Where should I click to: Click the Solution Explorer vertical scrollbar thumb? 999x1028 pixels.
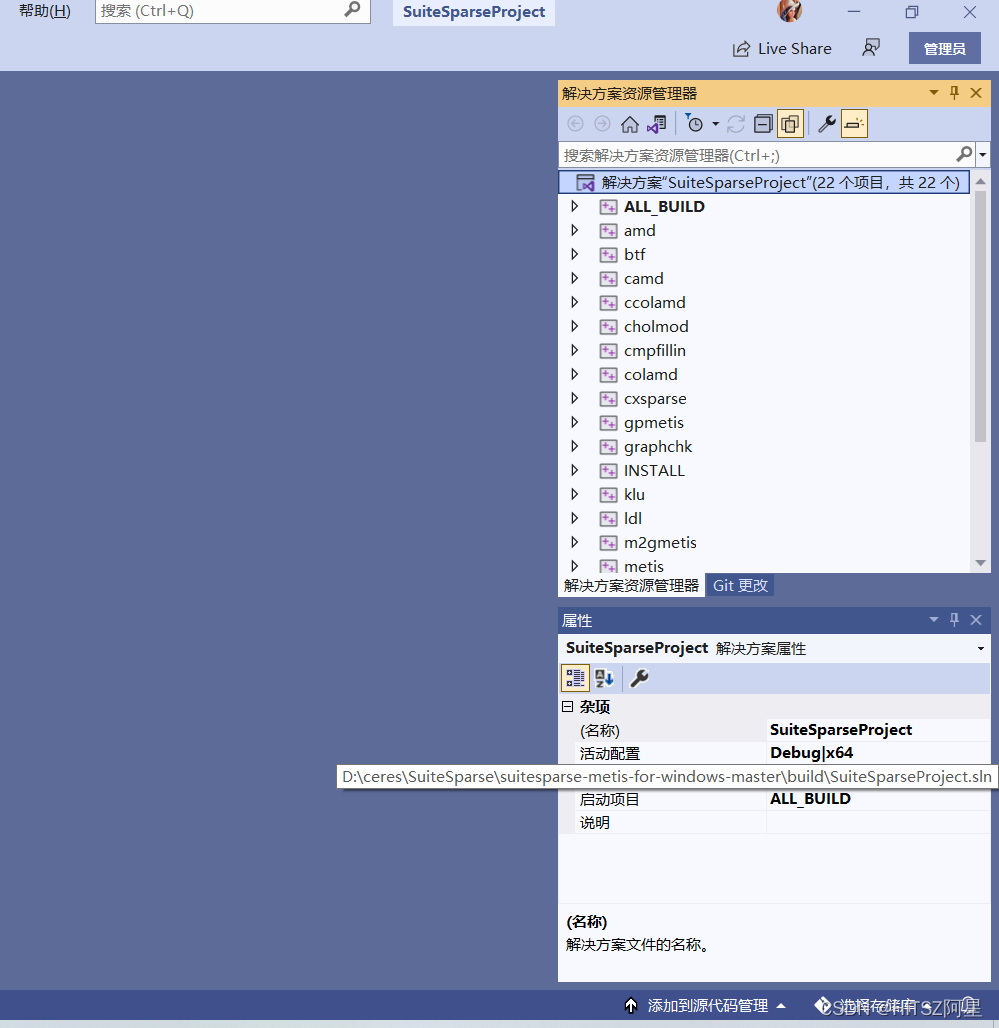click(x=980, y=316)
